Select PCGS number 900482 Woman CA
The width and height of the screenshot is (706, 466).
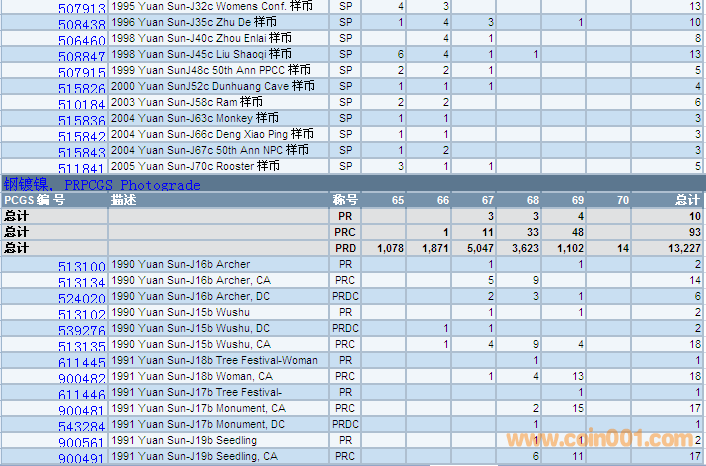click(x=81, y=379)
